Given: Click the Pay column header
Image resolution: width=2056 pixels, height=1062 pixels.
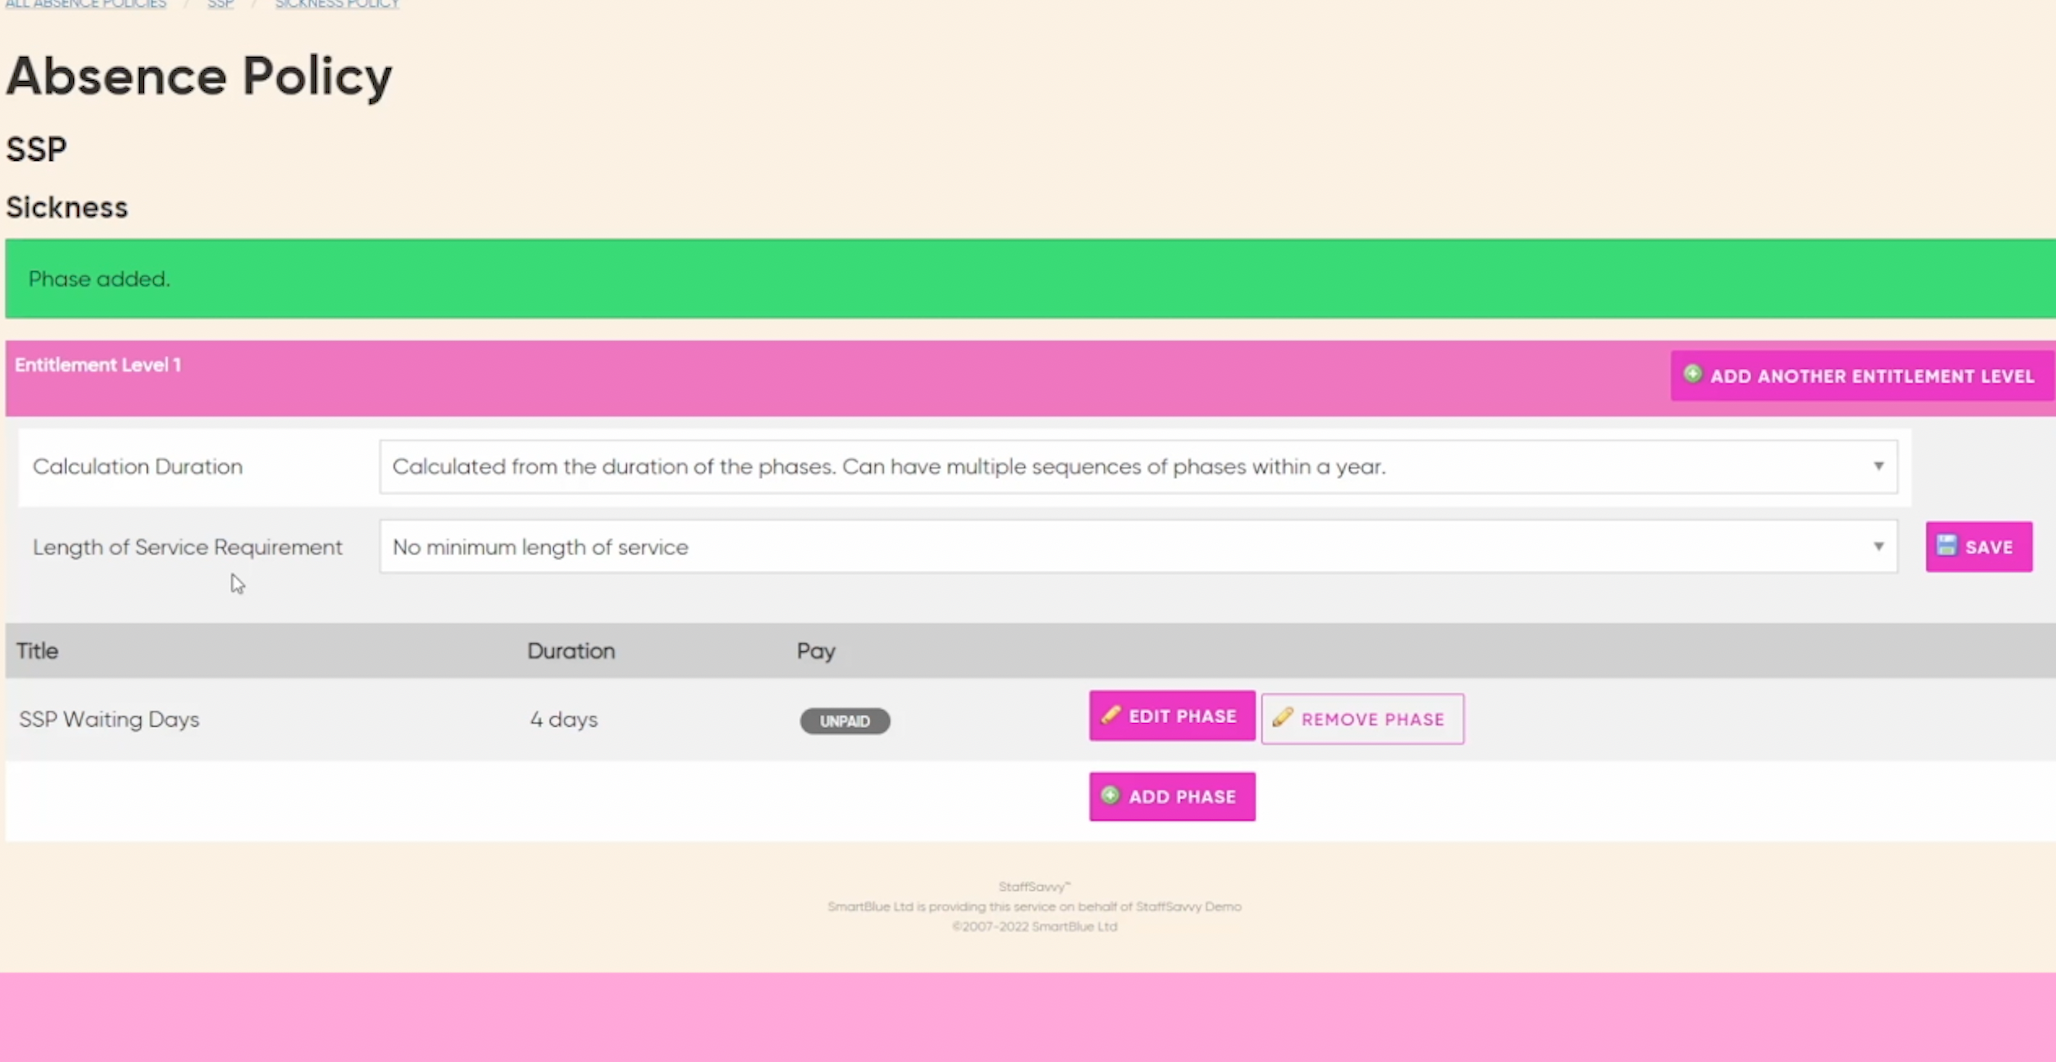Looking at the screenshot, I should [x=816, y=652].
